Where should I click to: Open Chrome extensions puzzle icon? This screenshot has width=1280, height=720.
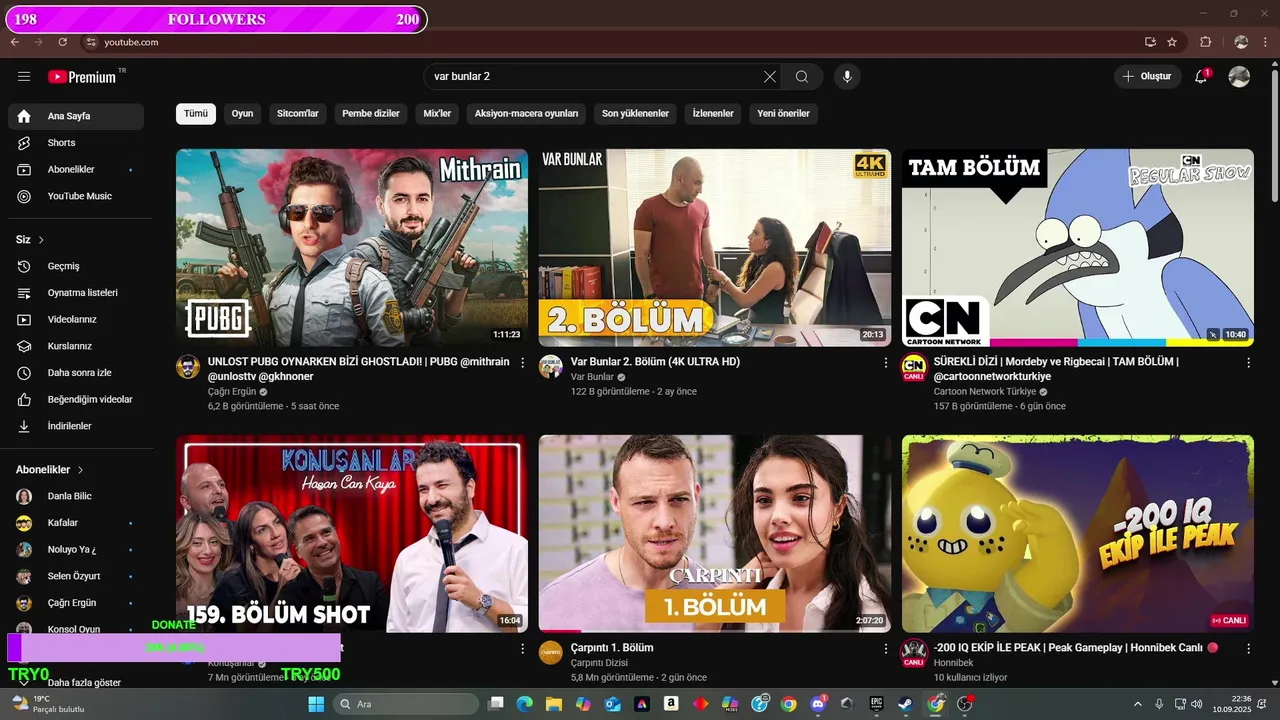tap(1205, 42)
